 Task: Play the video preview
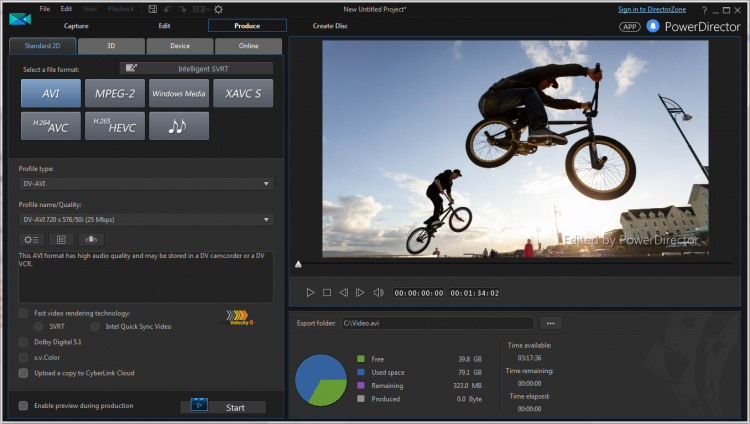pos(310,293)
